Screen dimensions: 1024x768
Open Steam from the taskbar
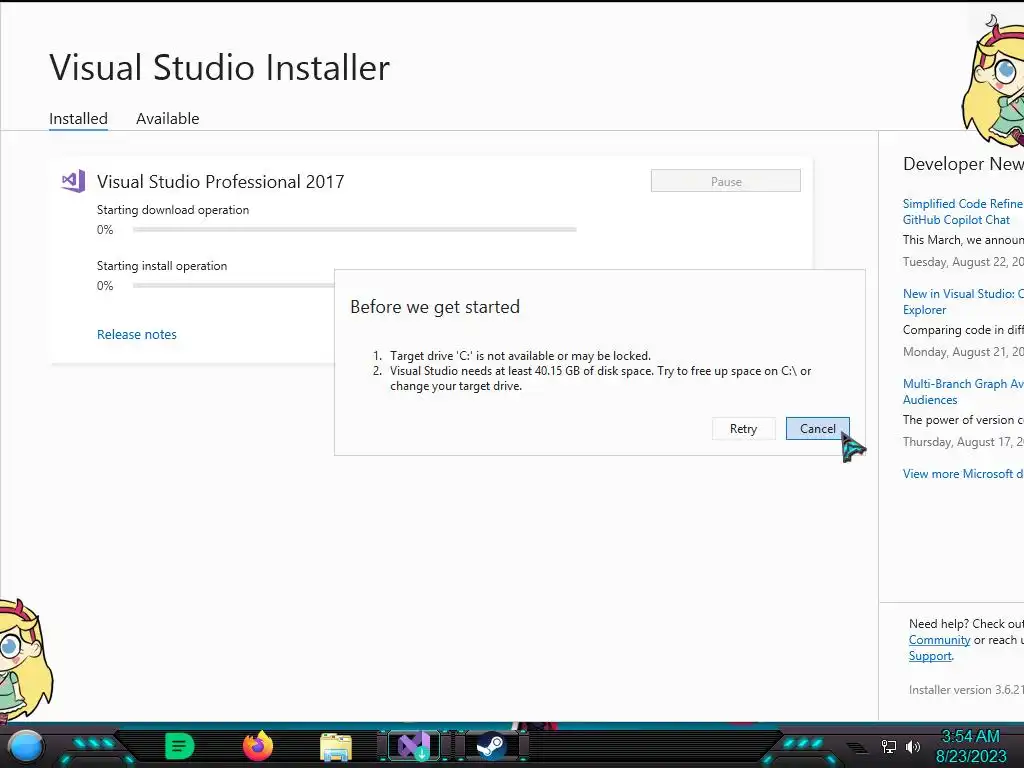[x=491, y=746]
